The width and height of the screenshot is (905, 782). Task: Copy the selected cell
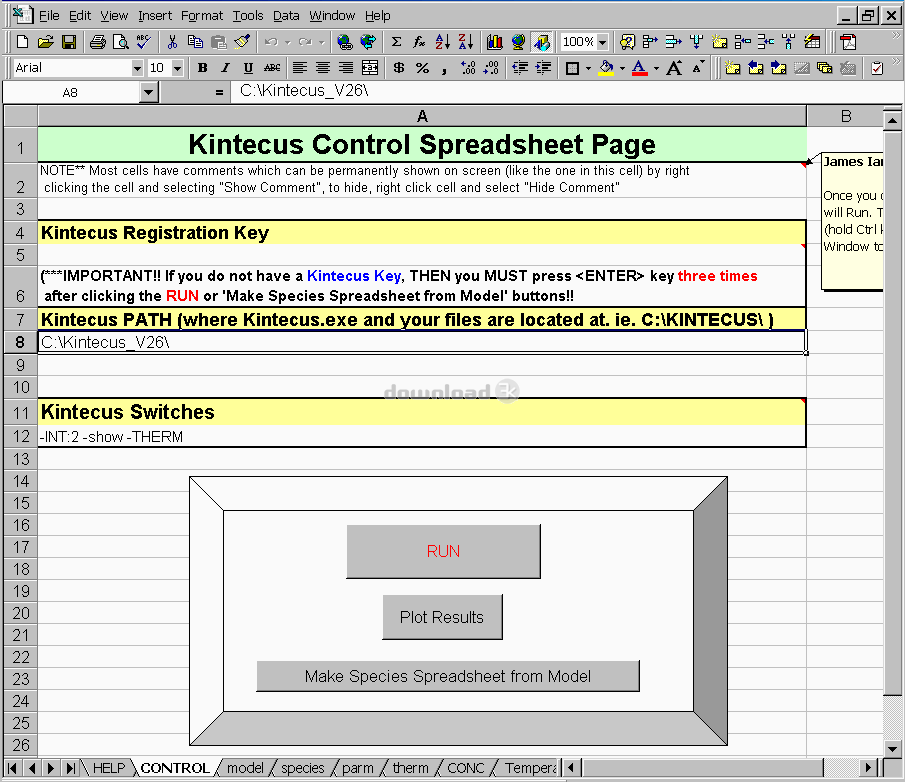[195, 42]
